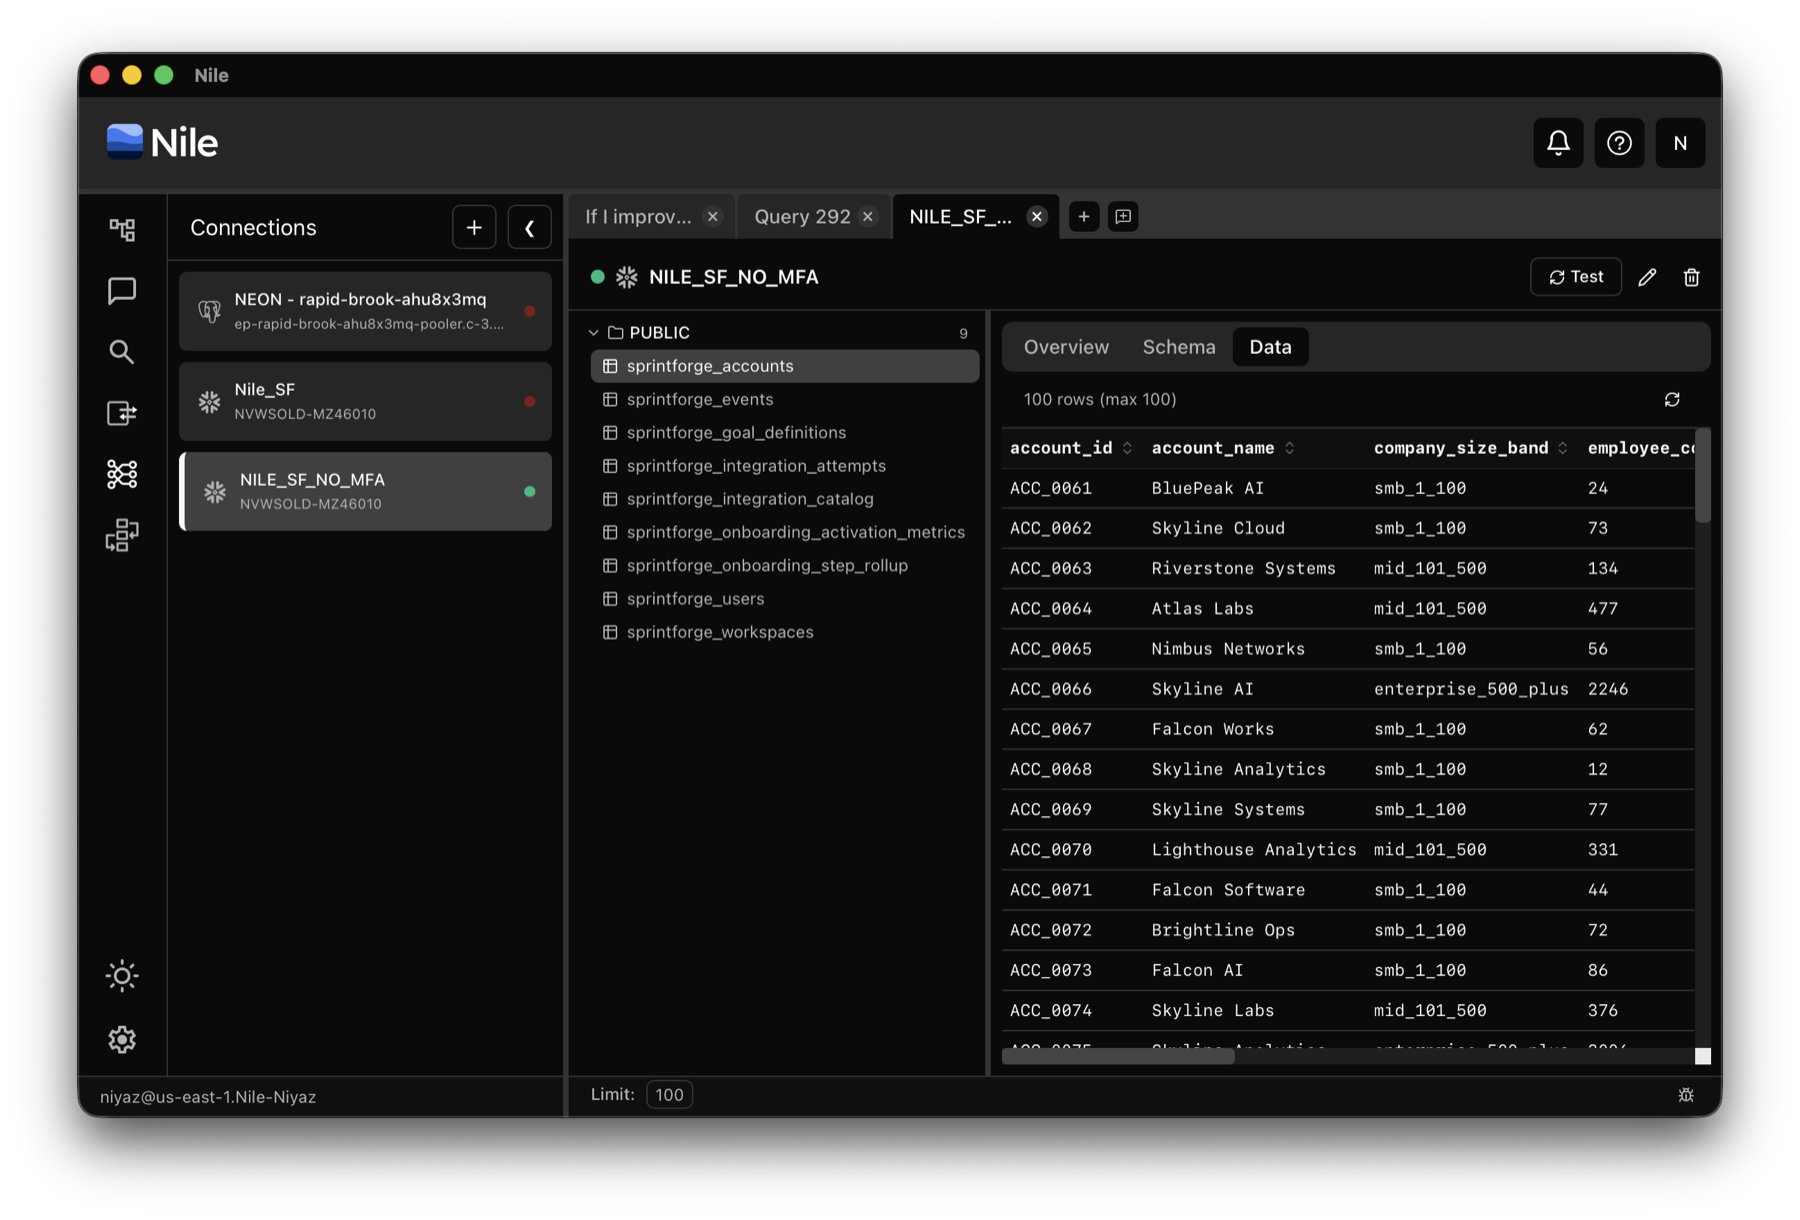Click the 477 employee count cell
Viewport: 1800px width, 1220px height.
(1602, 608)
